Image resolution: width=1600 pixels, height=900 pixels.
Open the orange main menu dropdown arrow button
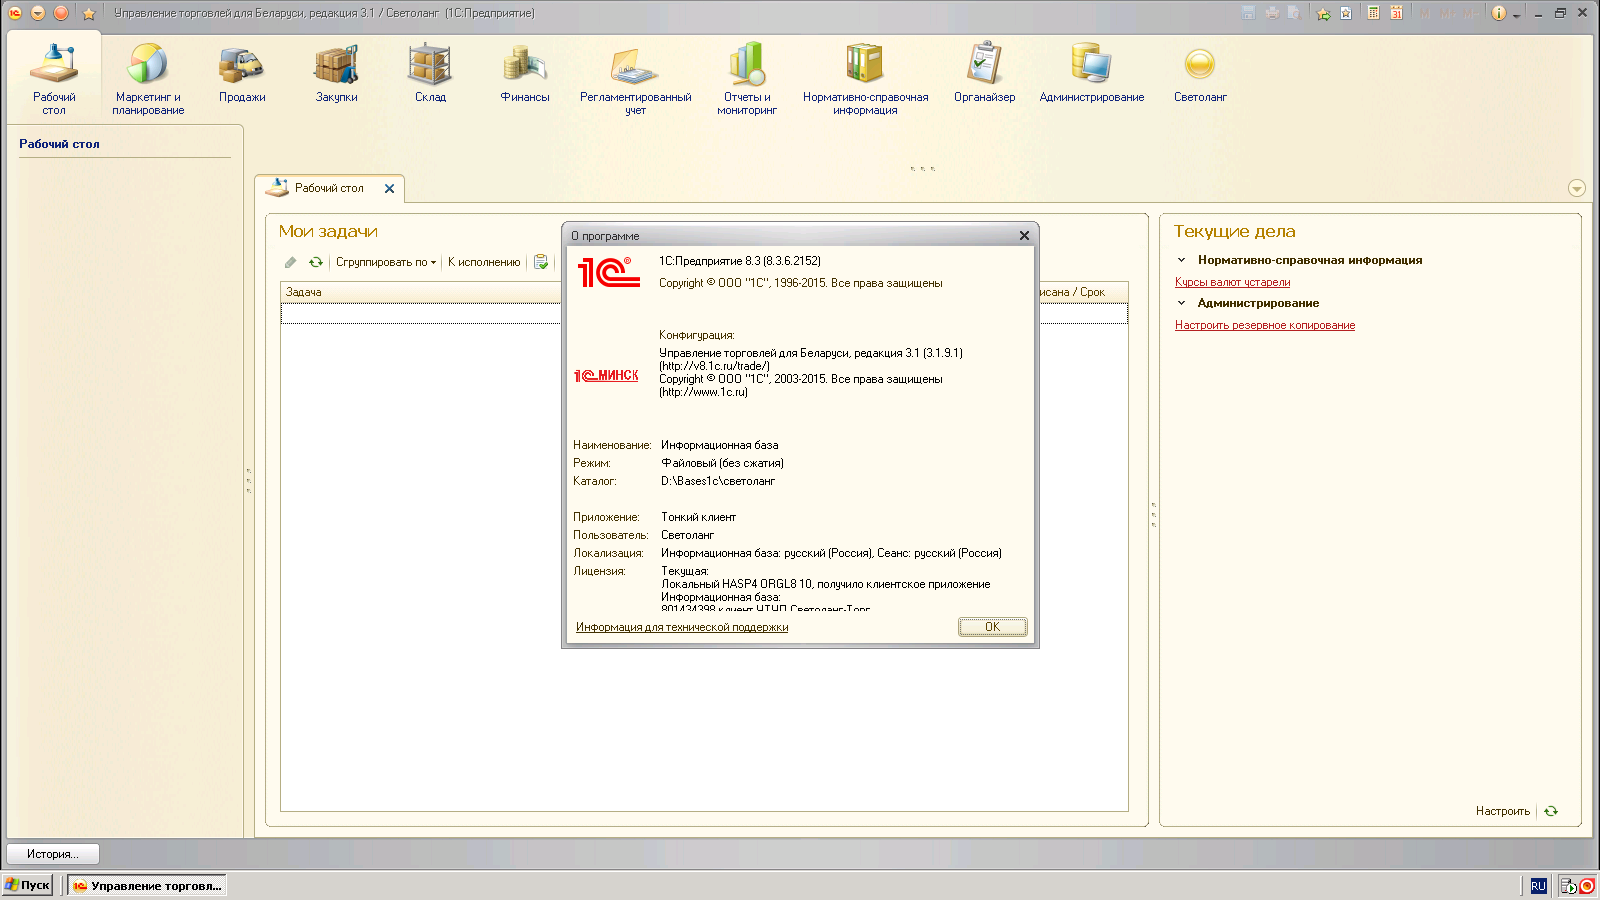pyautogui.click(x=38, y=13)
